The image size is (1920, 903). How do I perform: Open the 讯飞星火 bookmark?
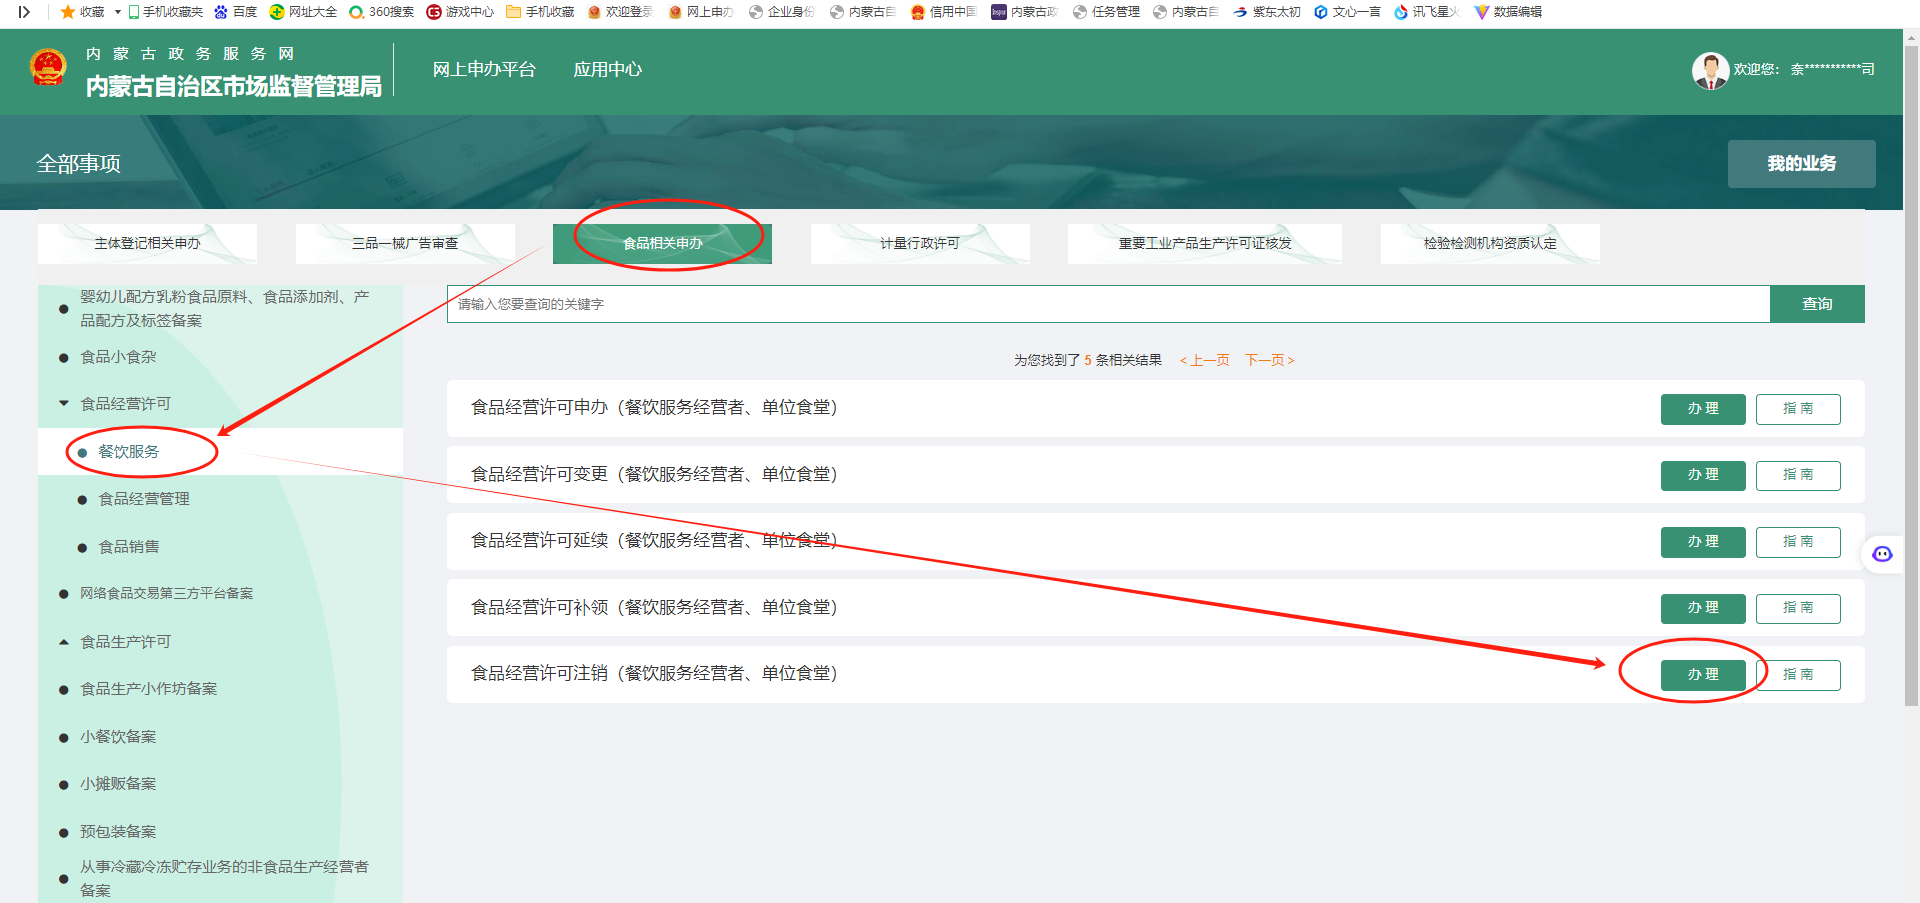pos(1427,12)
